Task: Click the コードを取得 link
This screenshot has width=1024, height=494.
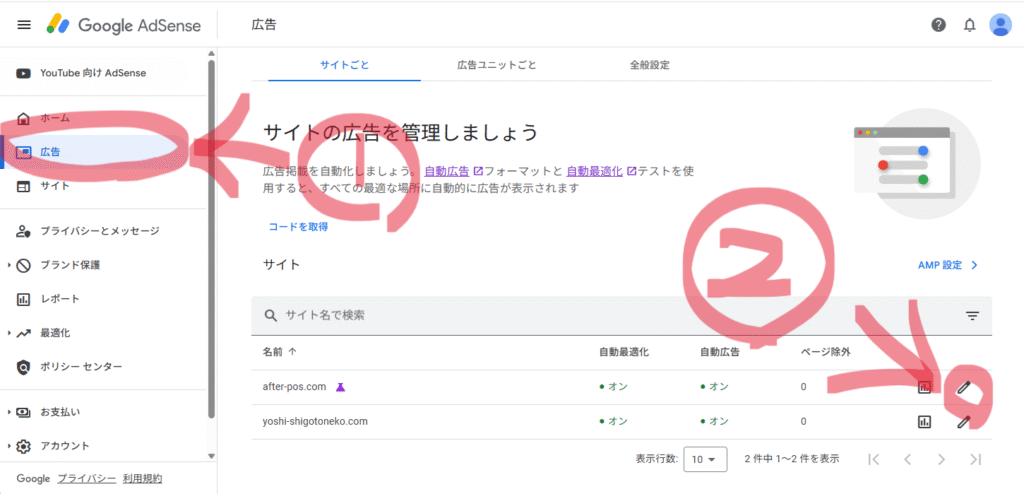Action: pos(298,227)
